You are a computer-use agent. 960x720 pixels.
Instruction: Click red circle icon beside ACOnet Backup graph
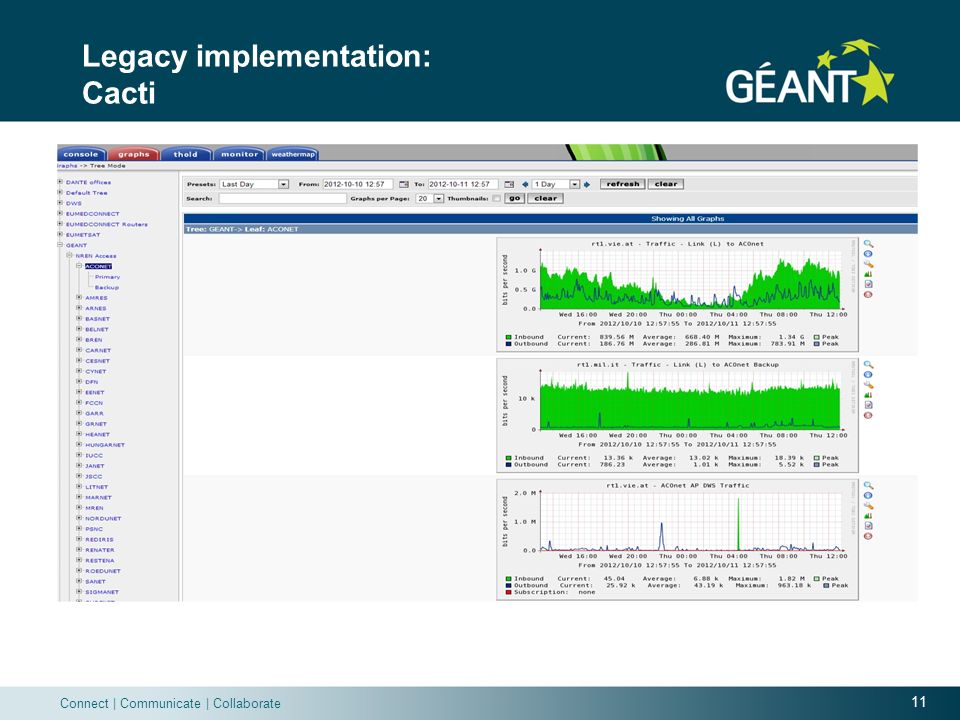coord(868,415)
